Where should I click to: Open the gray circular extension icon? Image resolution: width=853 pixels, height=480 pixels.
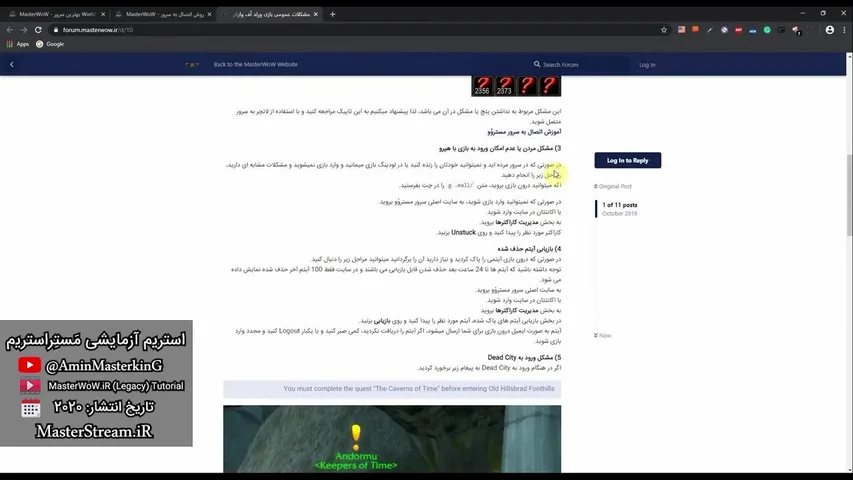click(724, 30)
